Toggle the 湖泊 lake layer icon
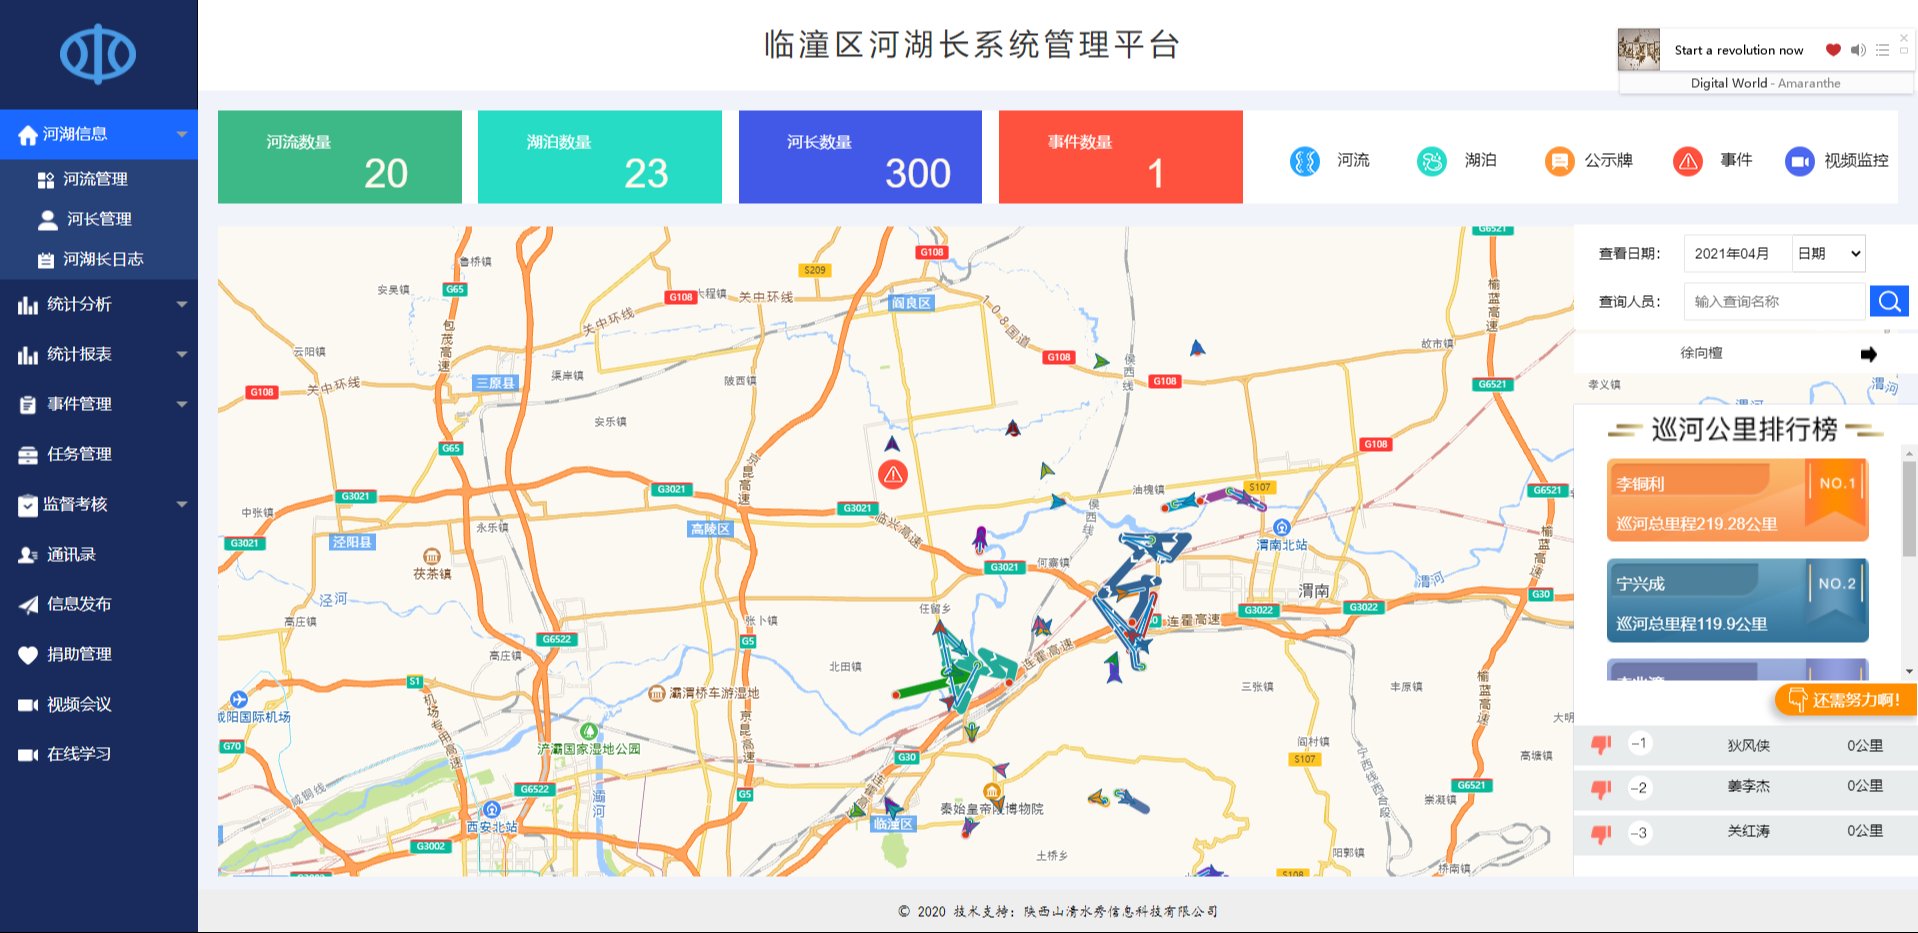The height and width of the screenshot is (933, 1918). coord(1432,161)
